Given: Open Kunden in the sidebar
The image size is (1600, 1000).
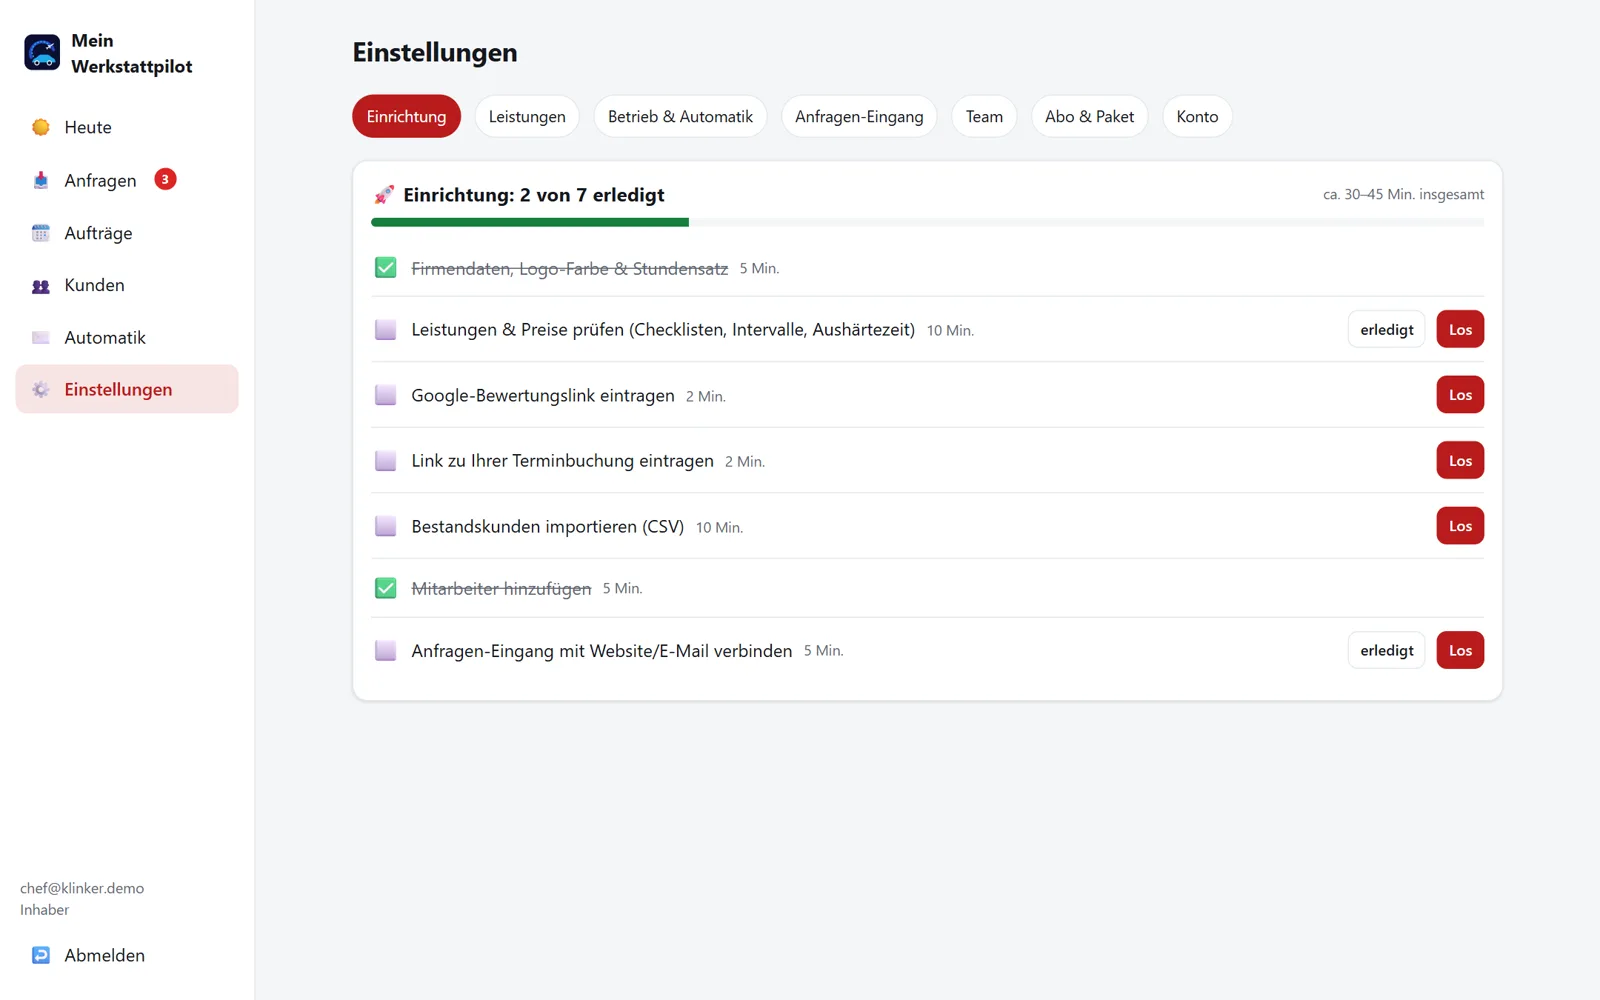Looking at the screenshot, I should pyautogui.click(x=127, y=285).
